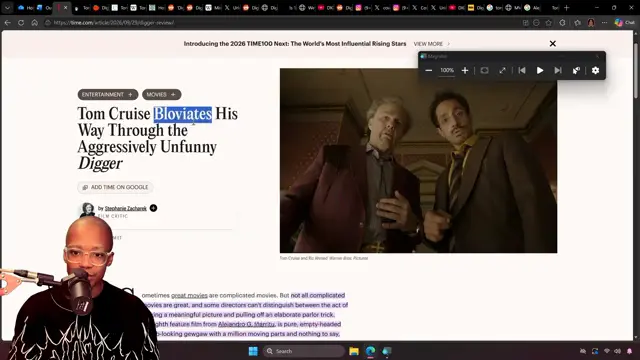Viewport: 640px width, 360px height.
Task: Click the highlighted word Bloviates in headline
Action: pos(182,114)
